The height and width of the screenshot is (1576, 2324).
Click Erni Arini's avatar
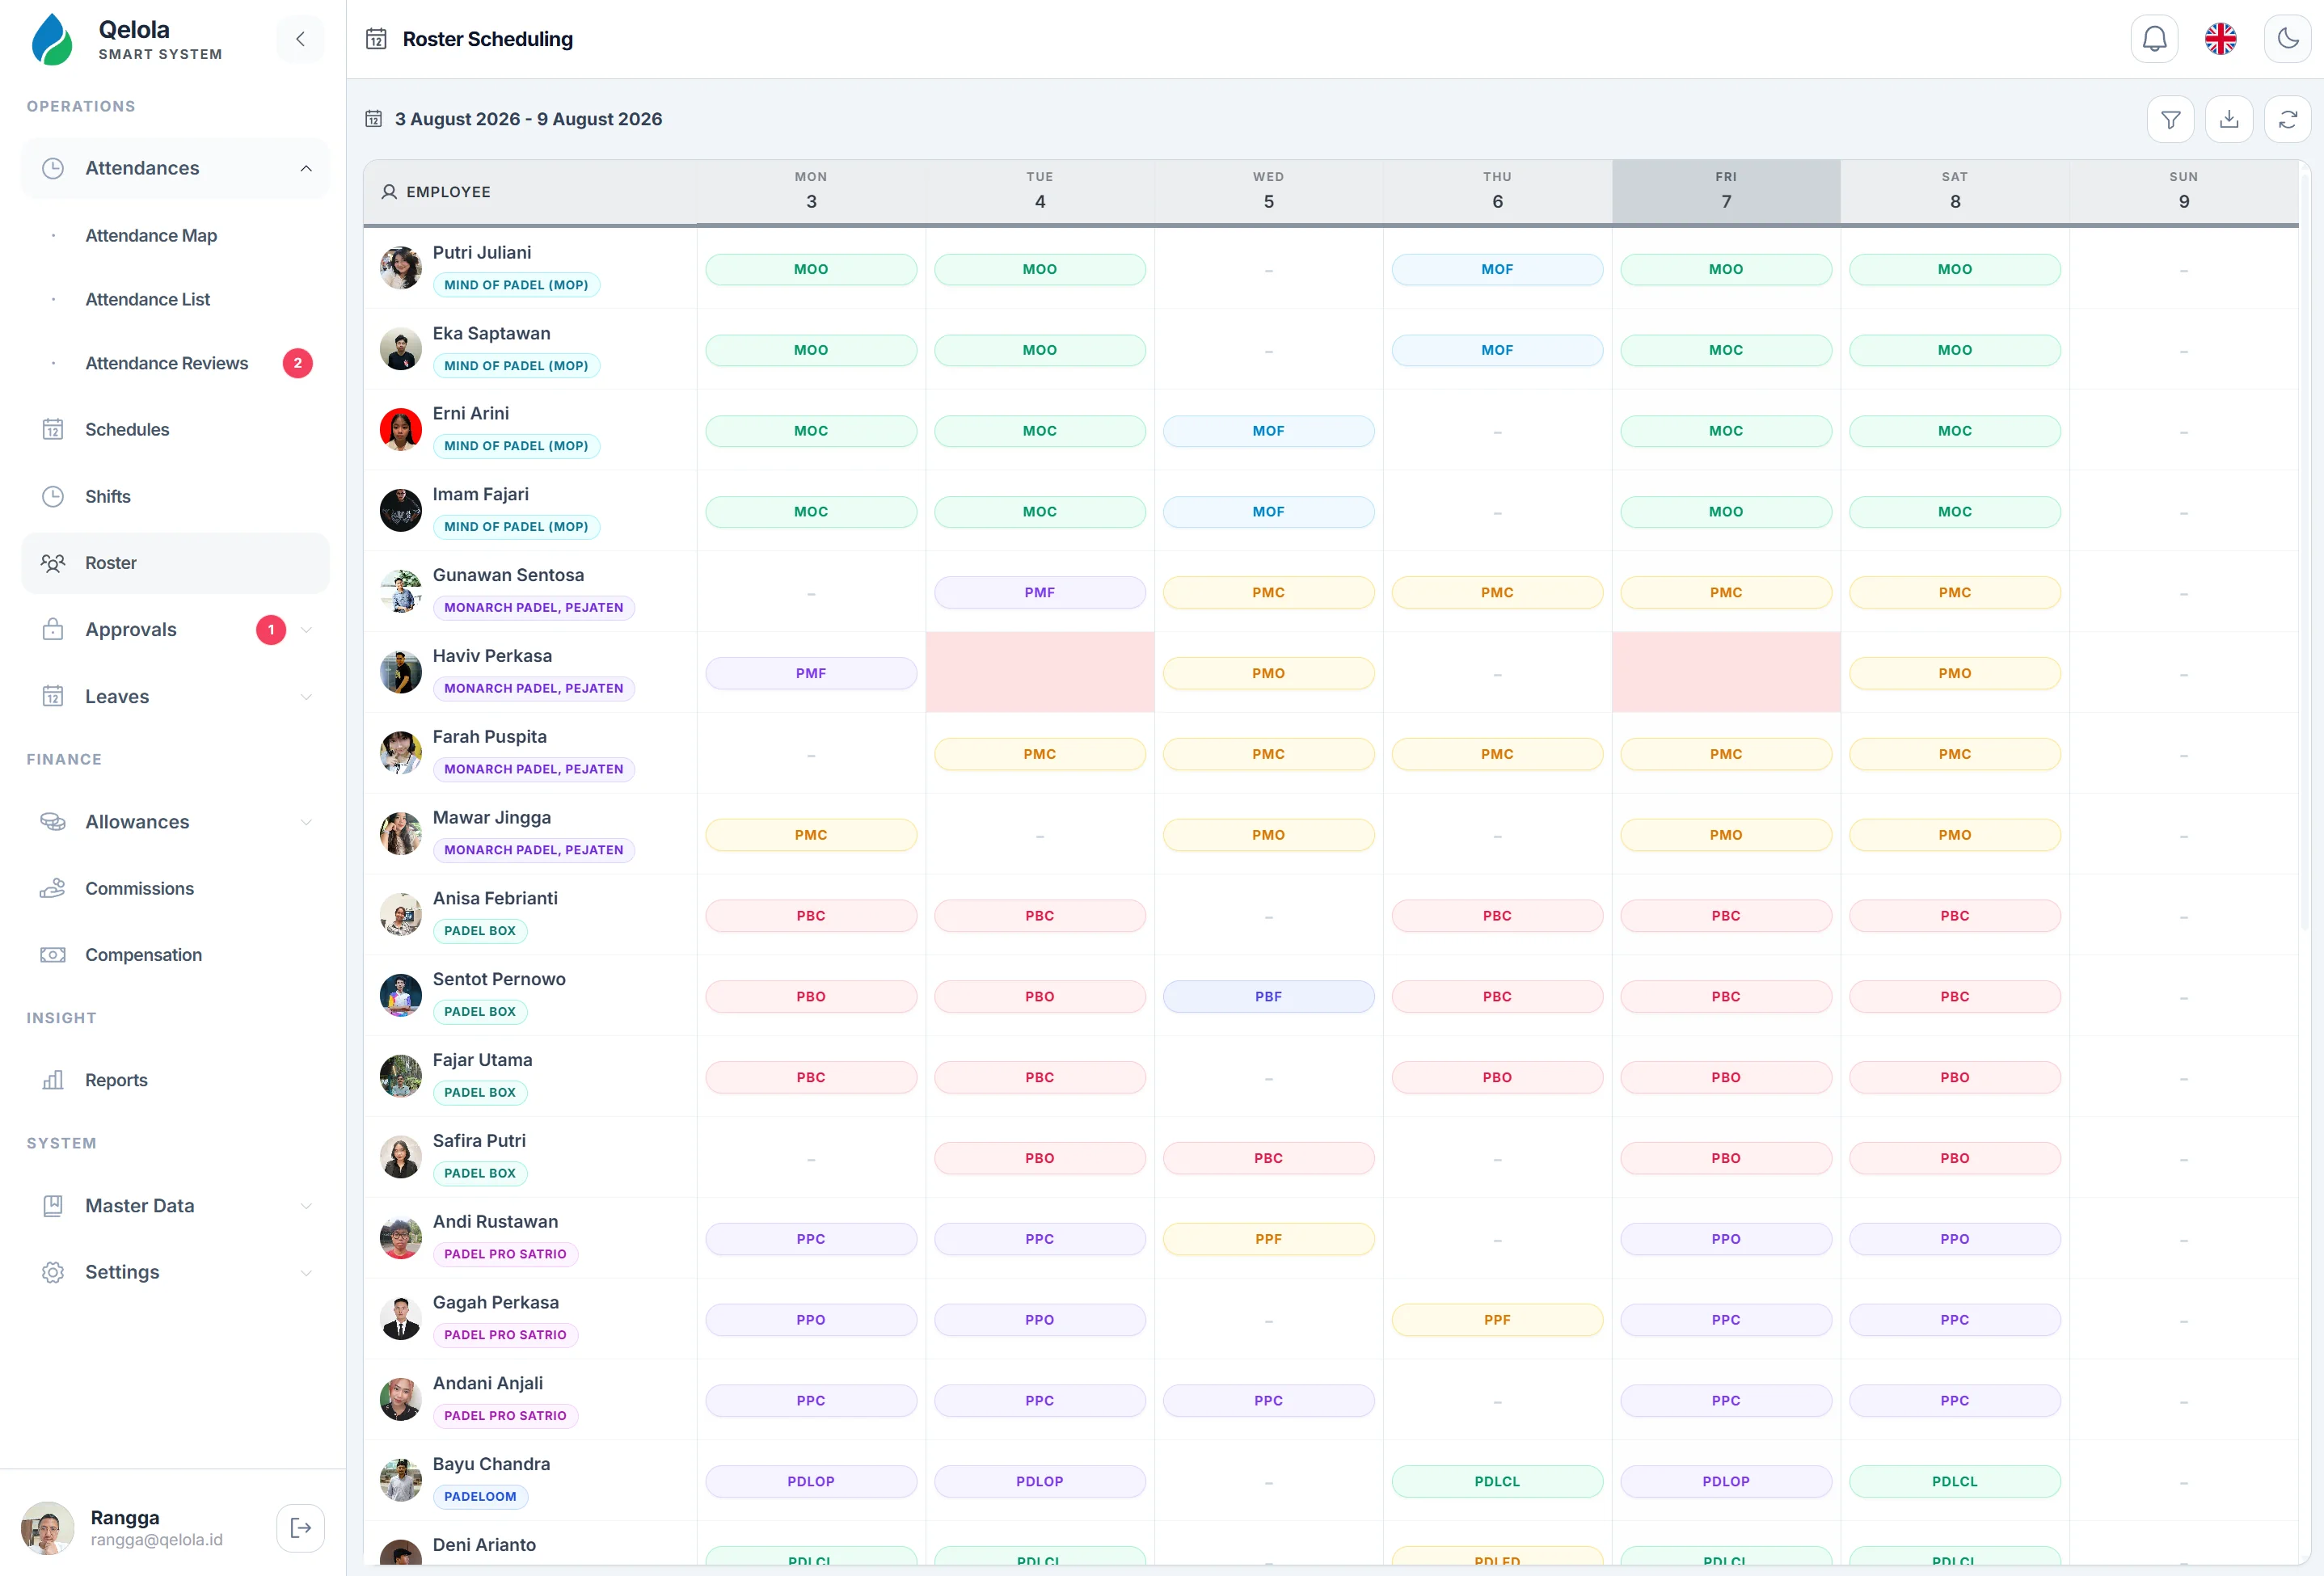401,430
